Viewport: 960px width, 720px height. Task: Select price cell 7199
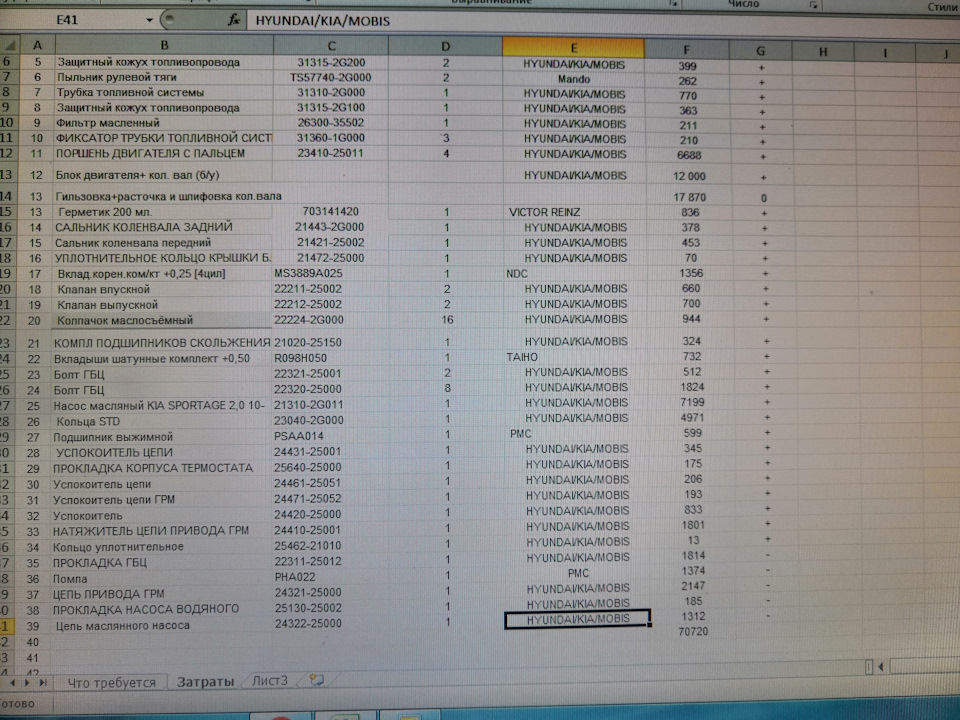pyautogui.click(x=692, y=402)
